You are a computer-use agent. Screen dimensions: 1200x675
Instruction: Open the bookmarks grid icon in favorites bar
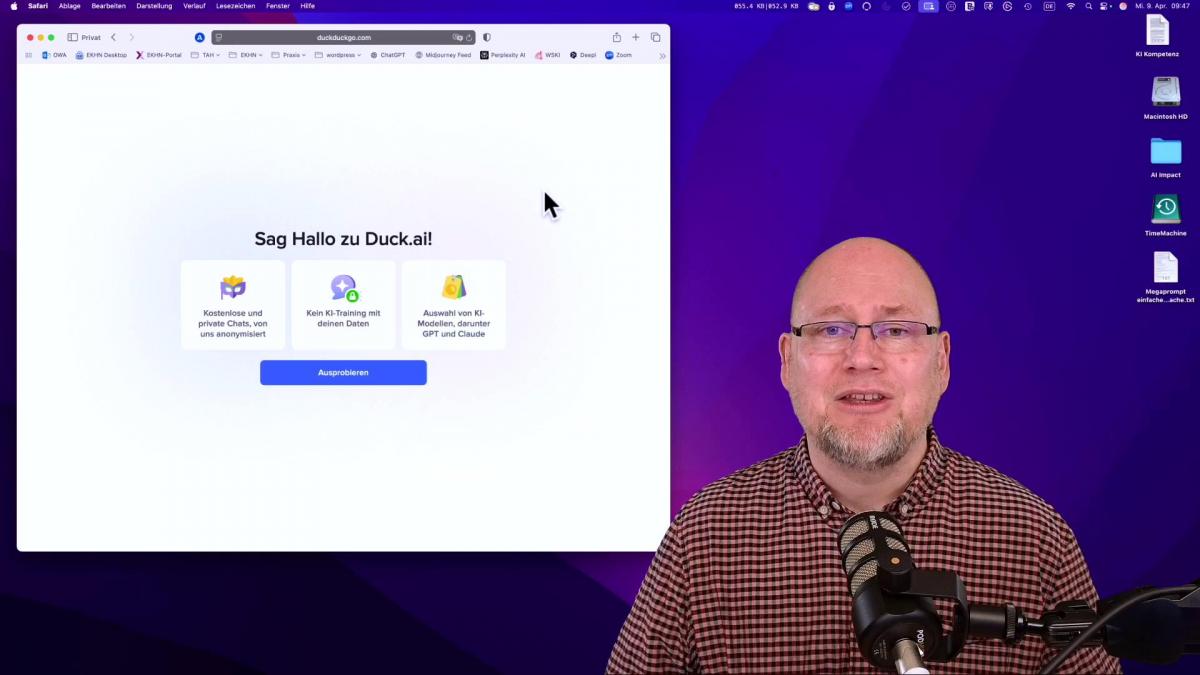pyautogui.click(x=29, y=55)
